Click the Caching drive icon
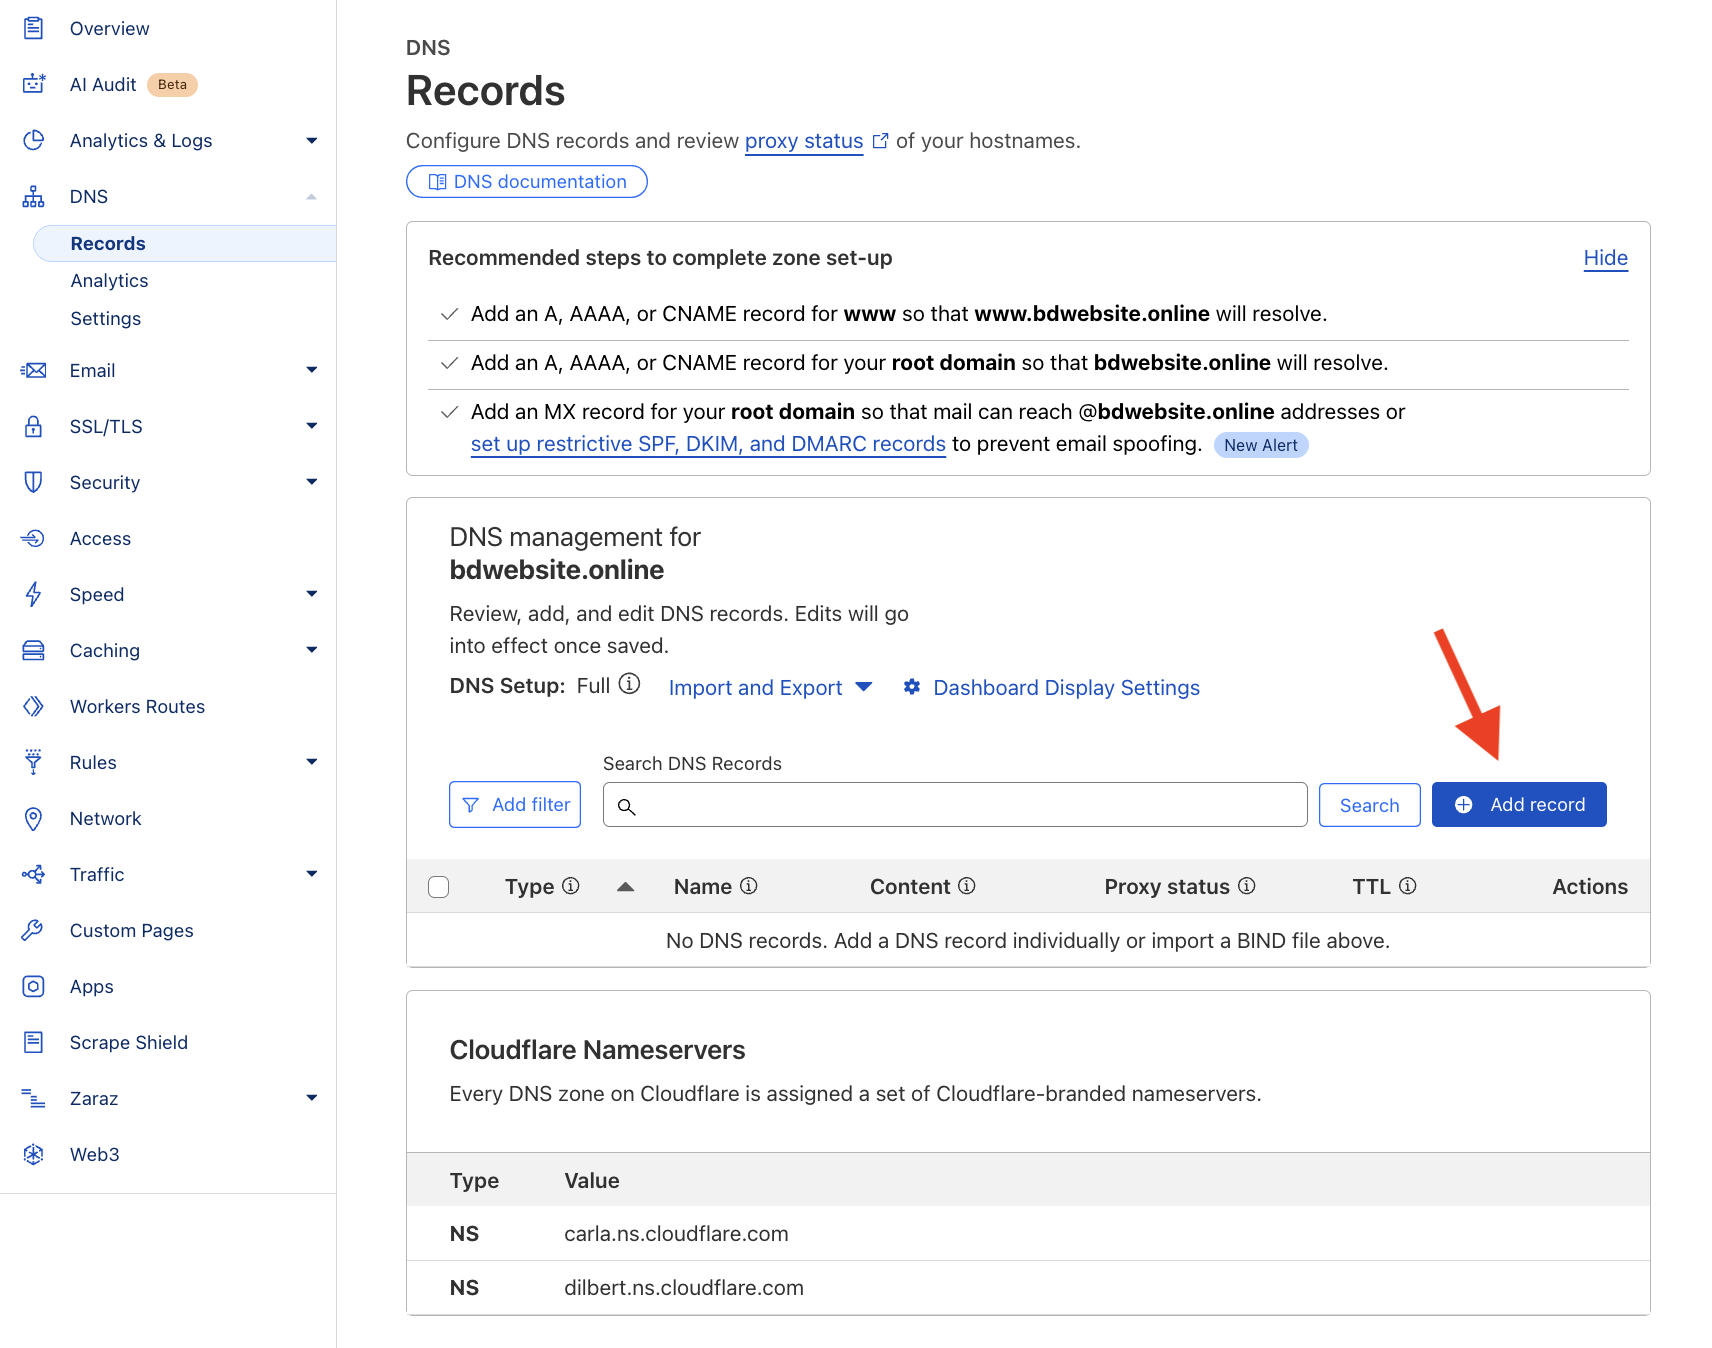This screenshot has width=1712, height=1348. pos(33,650)
